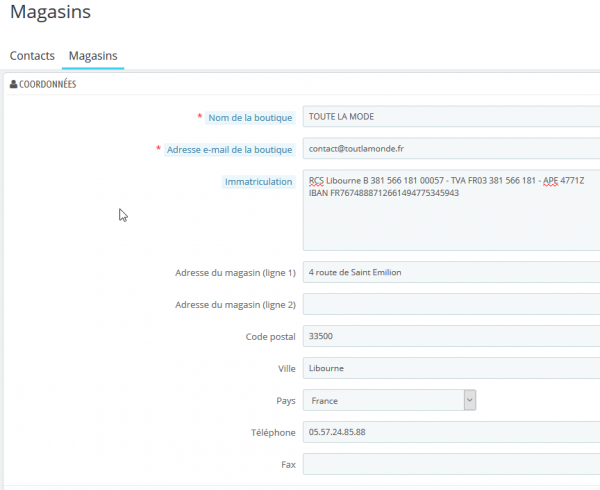The image size is (600, 490).
Task: Click the Ville field containing Libourne
Action: coord(452,368)
